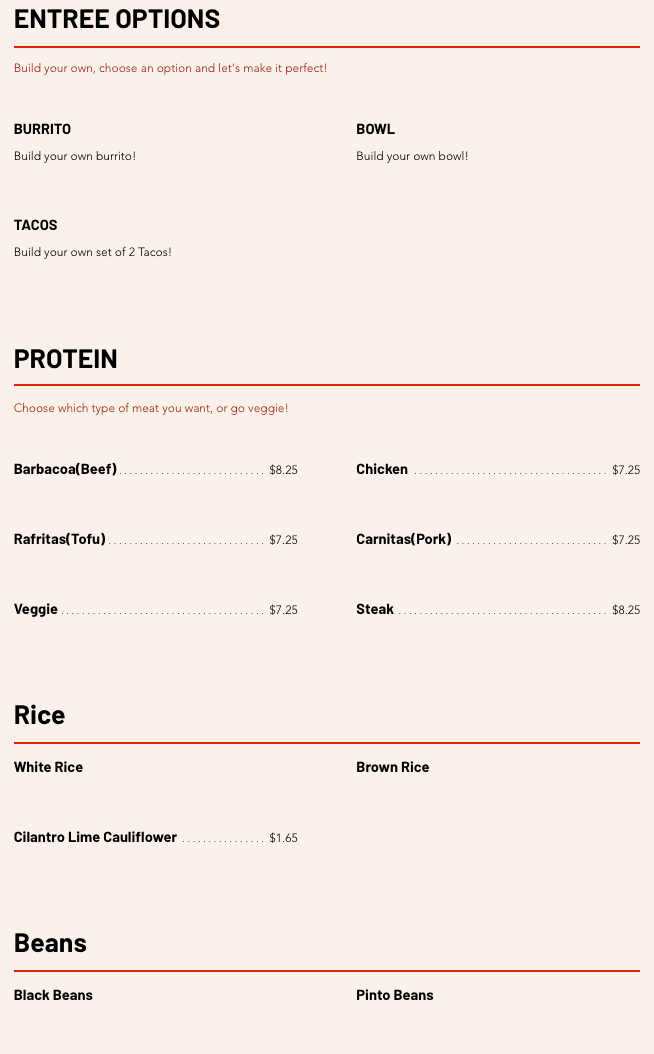This screenshot has width=654, height=1054.
Task: Select the BURRITO entree option
Action: pyautogui.click(x=43, y=129)
